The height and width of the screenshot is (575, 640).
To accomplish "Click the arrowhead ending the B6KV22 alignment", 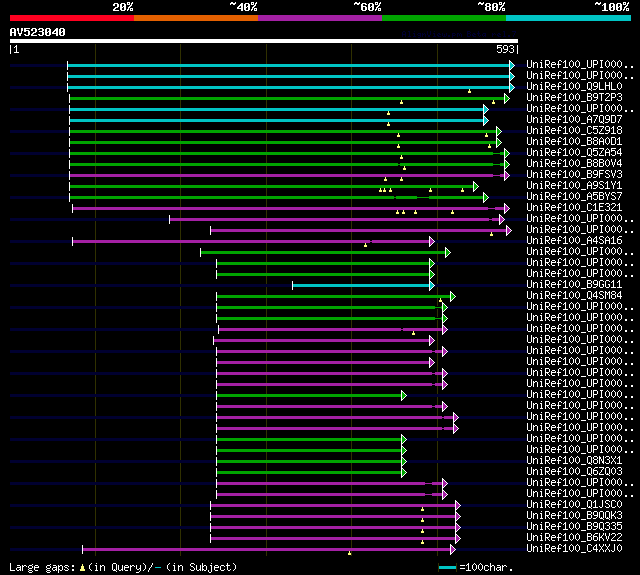I will (458, 539).
